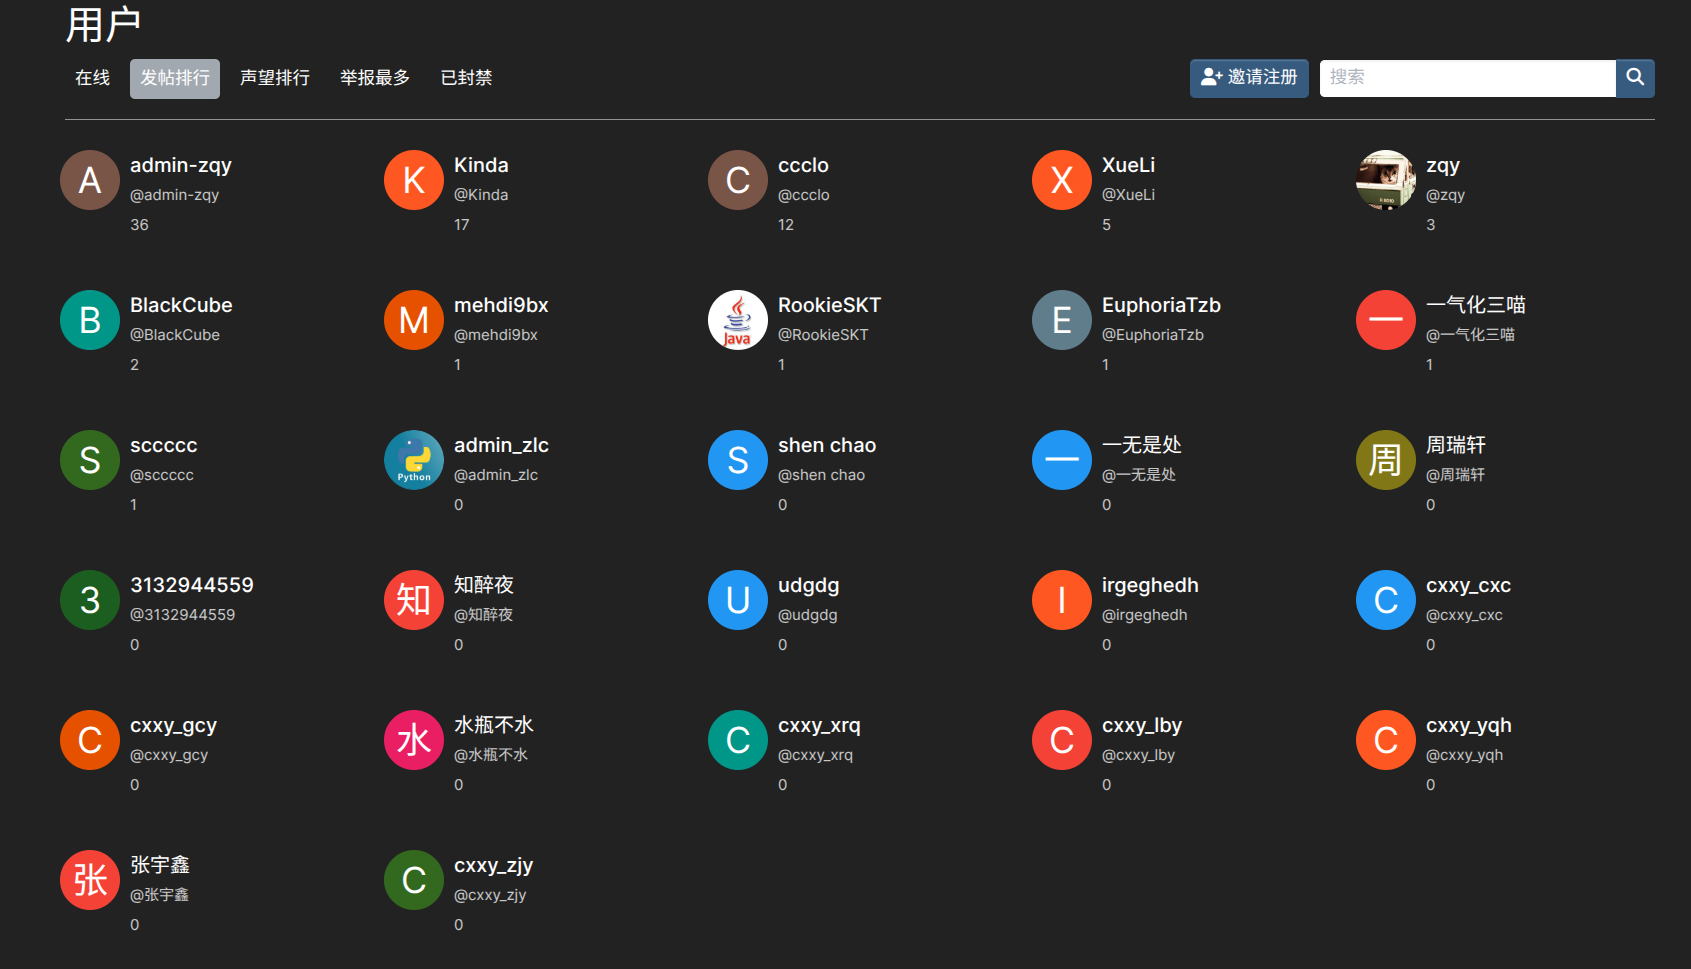This screenshot has width=1691, height=969.
Task: Open the EuphoriaTzb username link
Action: pos(1161,305)
